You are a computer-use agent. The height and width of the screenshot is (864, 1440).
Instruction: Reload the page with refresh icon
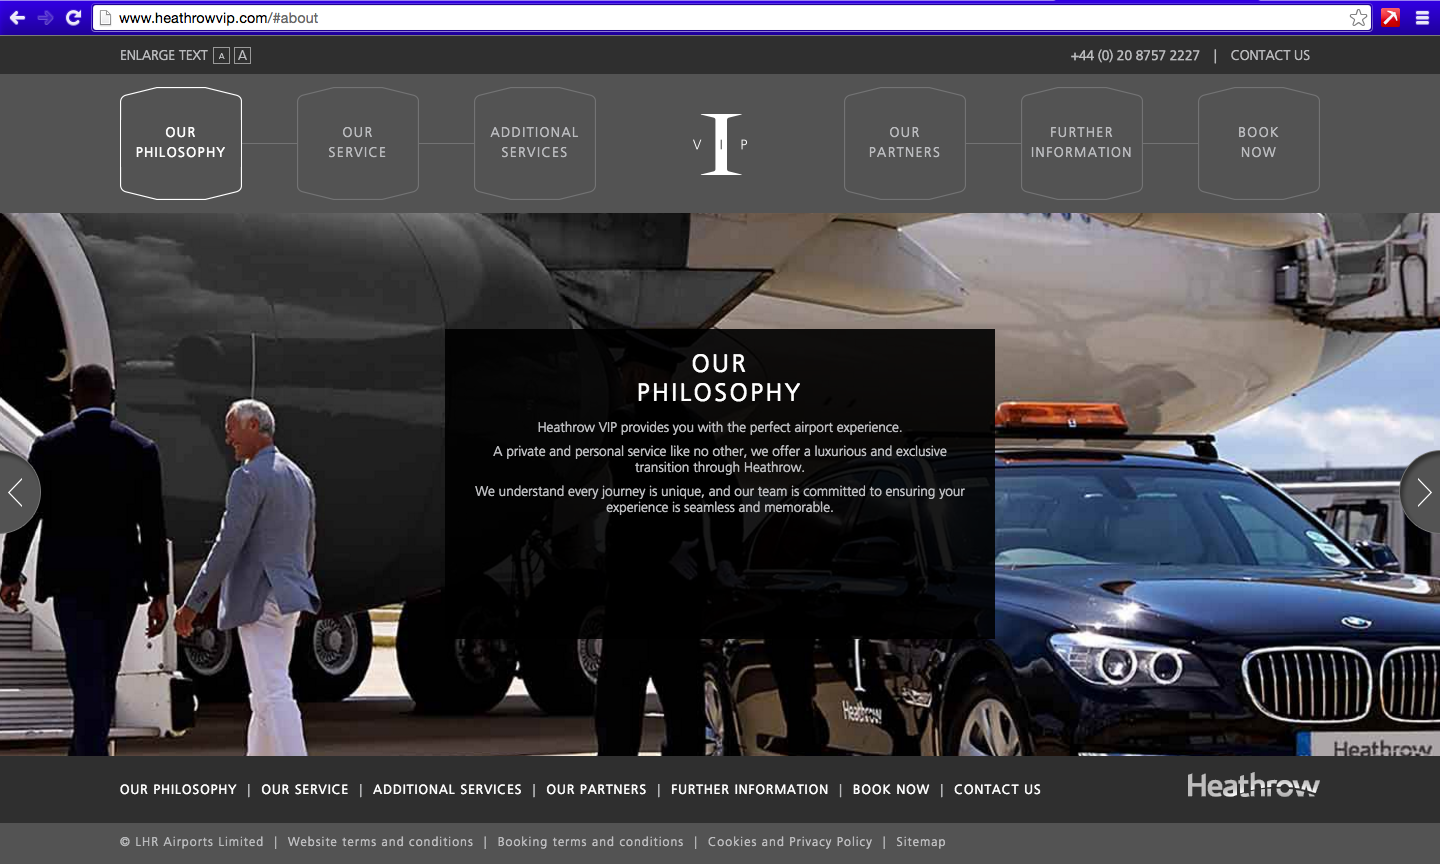pos(73,18)
